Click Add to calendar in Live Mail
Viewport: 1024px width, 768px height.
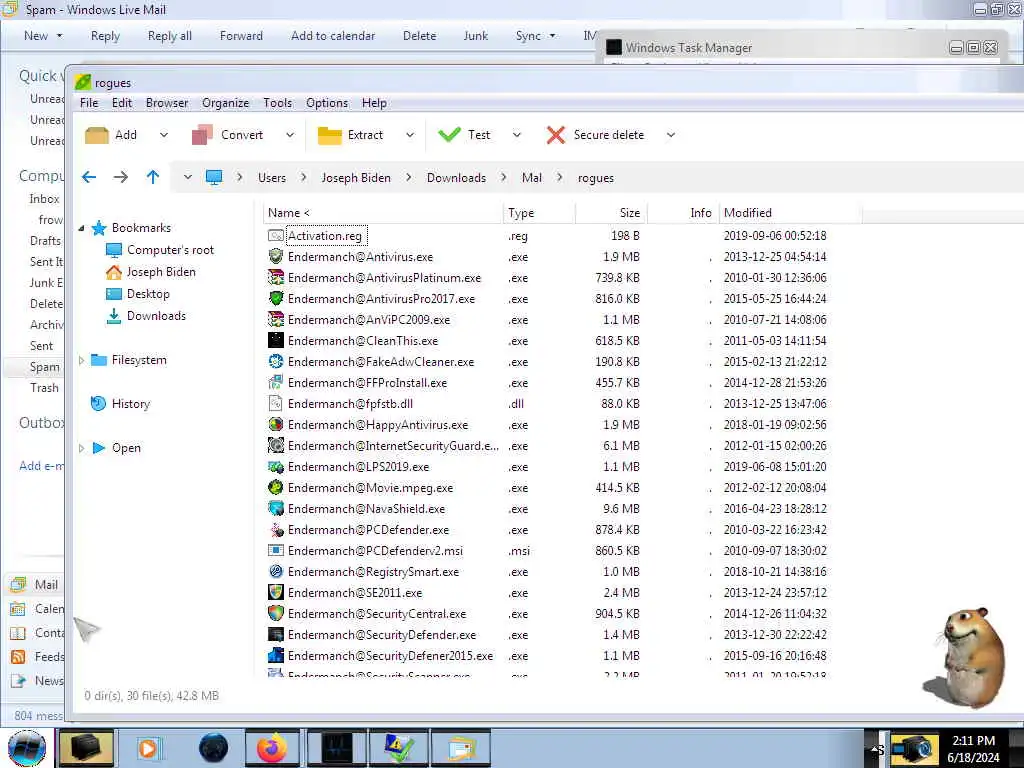tap(333, 36)
